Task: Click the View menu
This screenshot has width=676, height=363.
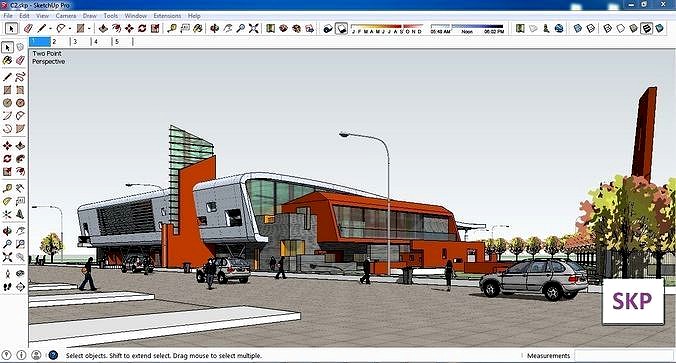Action: 42,16
